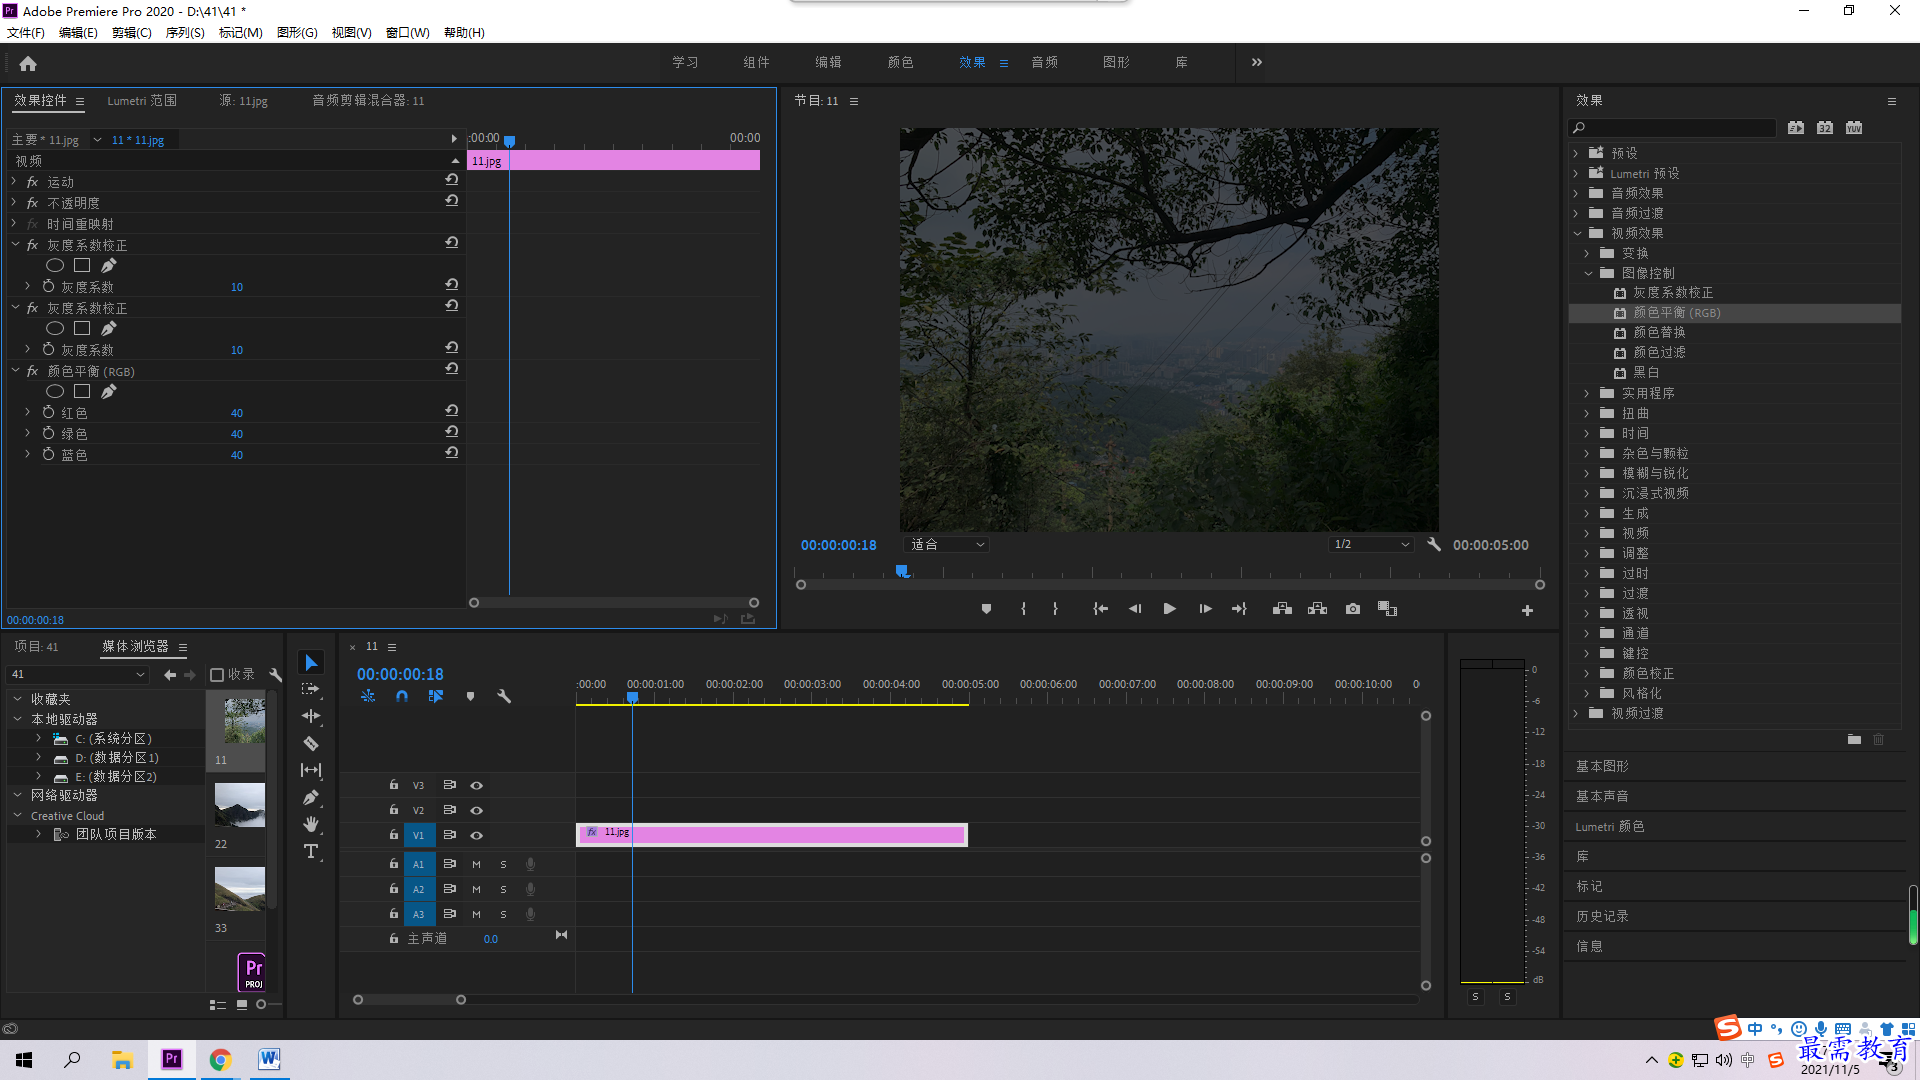Click Go to Out point button

click(1239, 609)
